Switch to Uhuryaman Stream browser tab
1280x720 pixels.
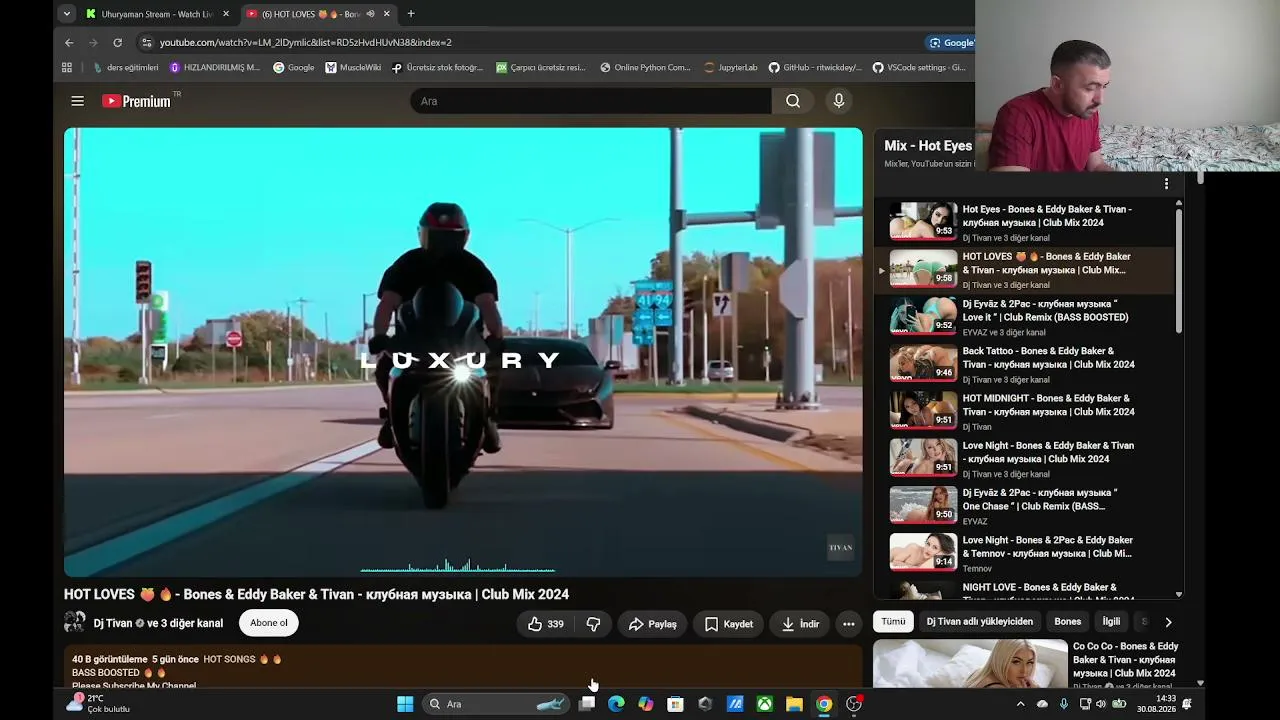[x=157, y=14]
